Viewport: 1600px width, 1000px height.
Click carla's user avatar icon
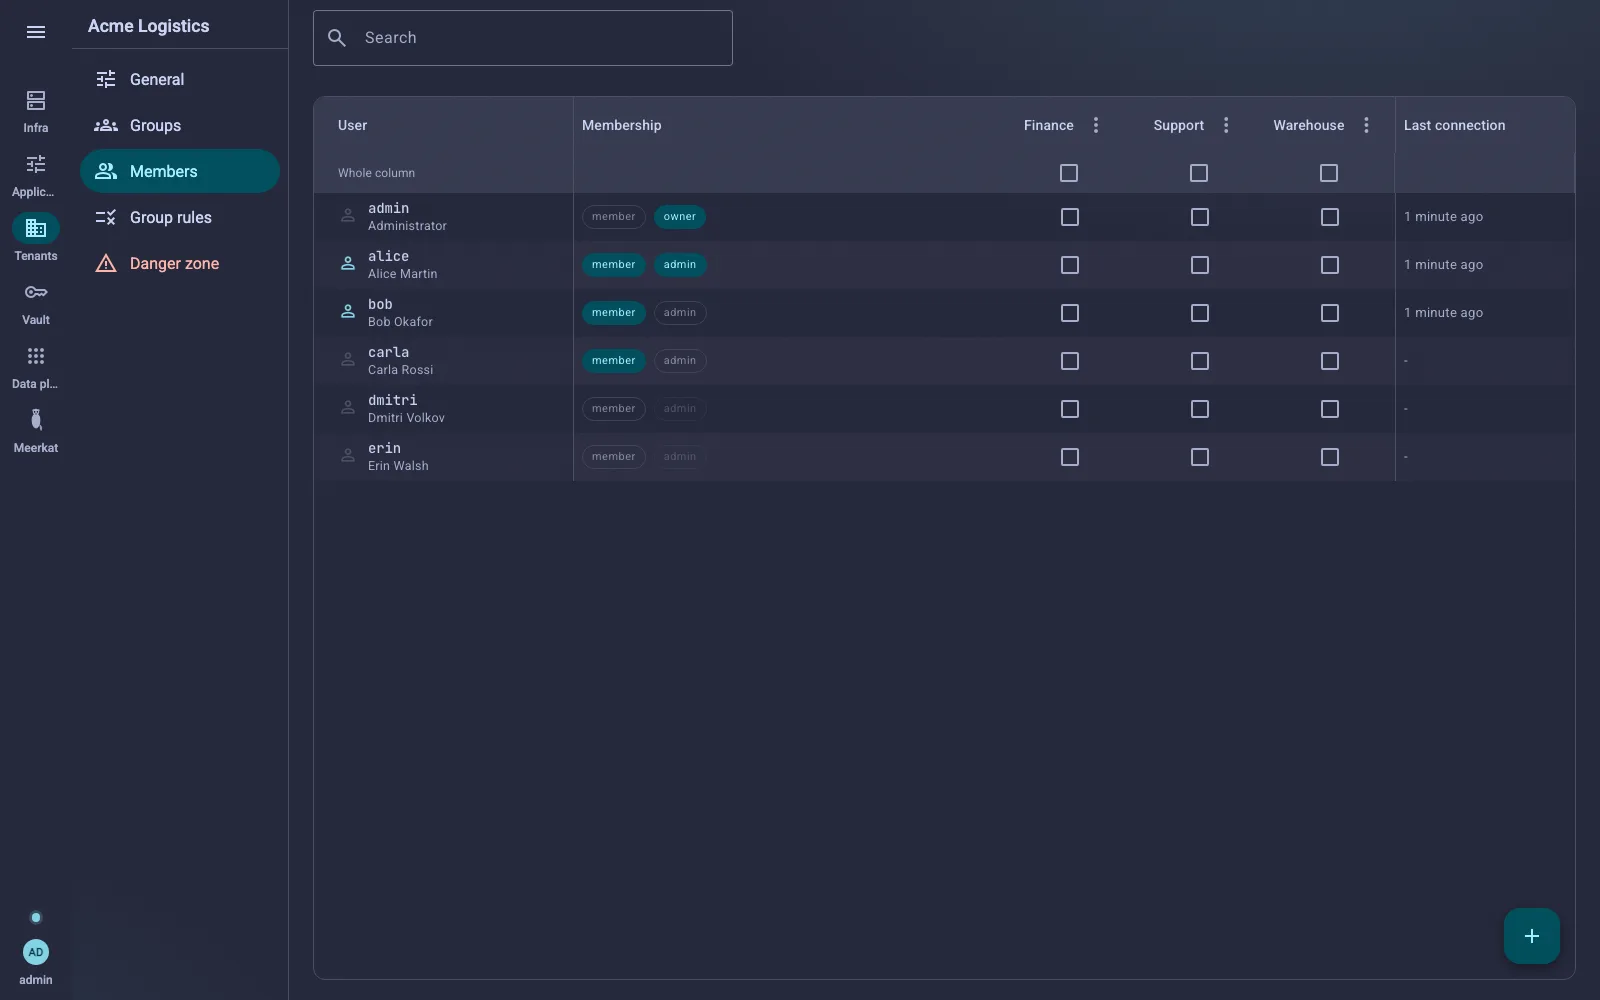(x=348, y=360)
